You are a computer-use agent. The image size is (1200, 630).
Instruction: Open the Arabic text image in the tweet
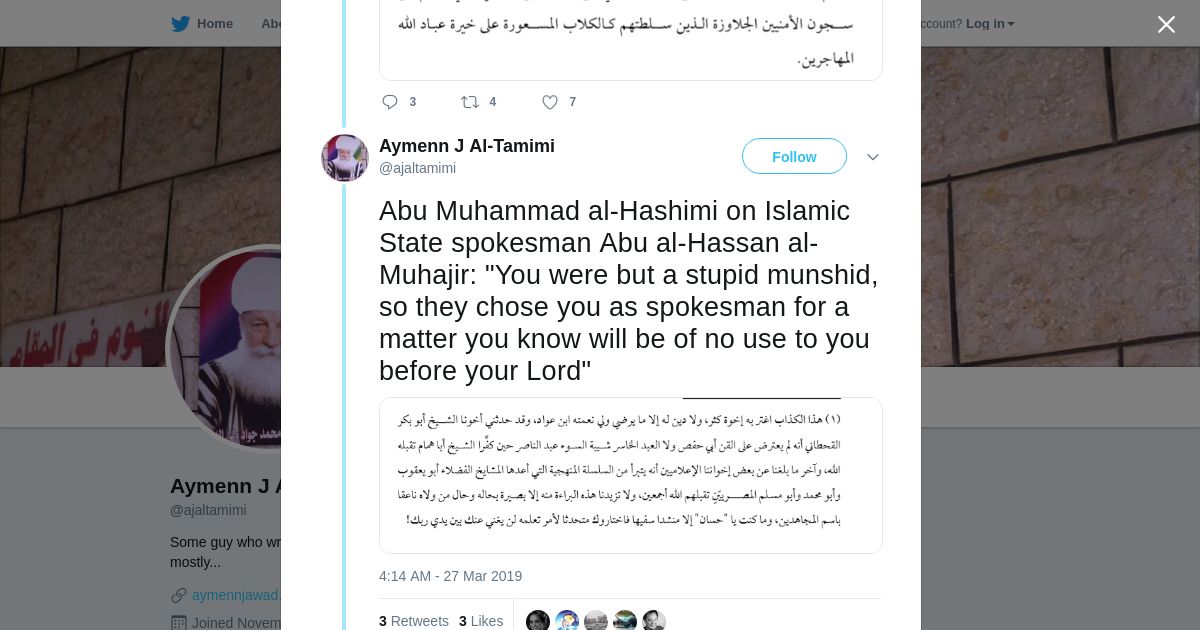point(630,475)
